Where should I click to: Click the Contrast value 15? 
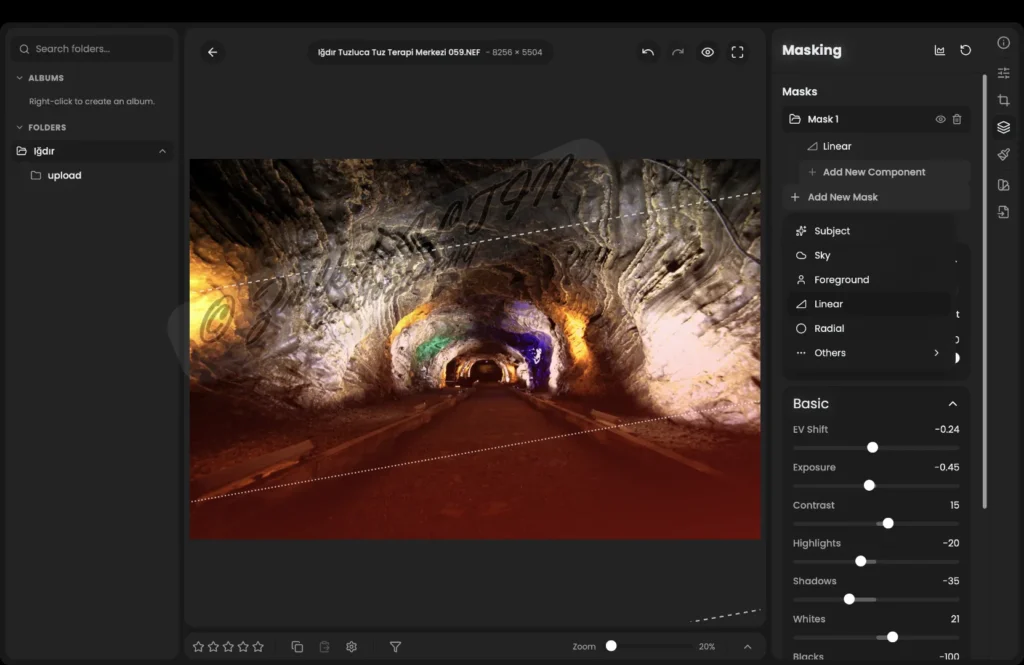(x=954, y=505)
